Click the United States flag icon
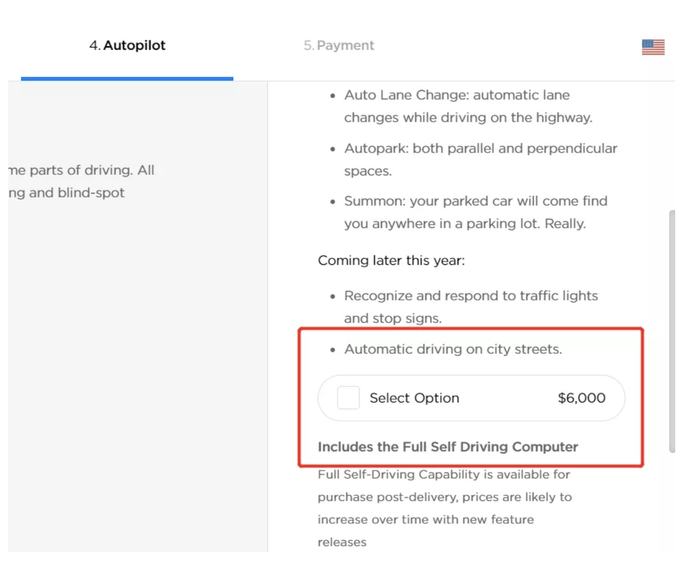This screenshot has height=575, width=700. pyautogui.click(x=652, y=47)
